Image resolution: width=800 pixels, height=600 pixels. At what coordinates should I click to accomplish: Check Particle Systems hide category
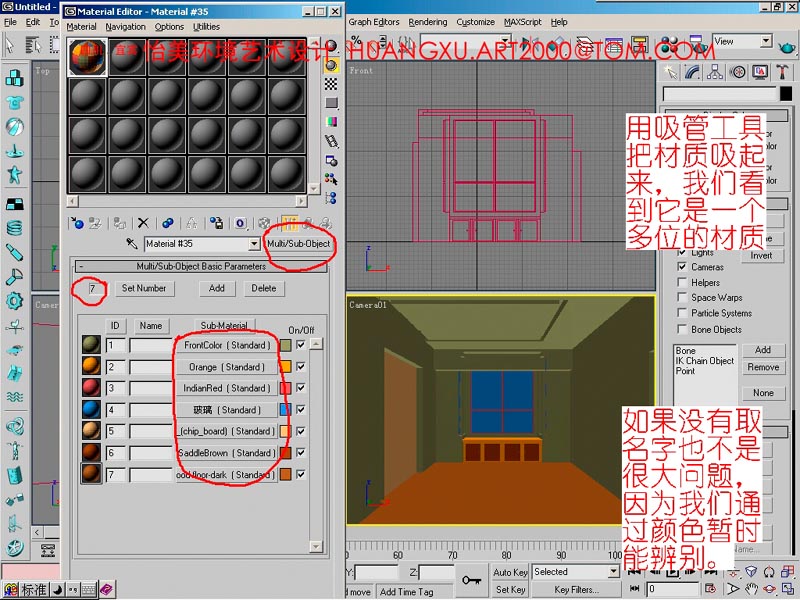tap(682, 313)
